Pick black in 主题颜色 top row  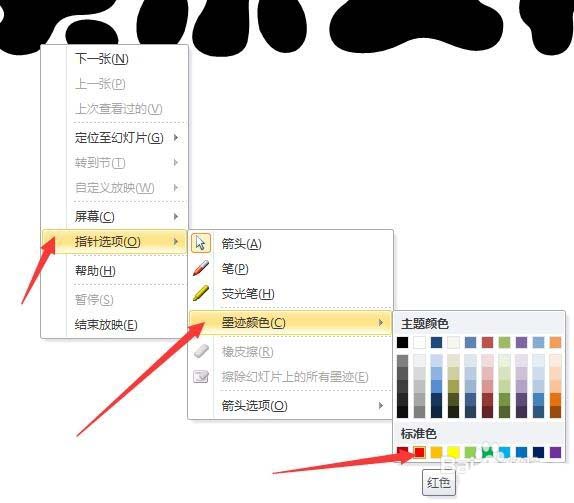tap(402, 343)
